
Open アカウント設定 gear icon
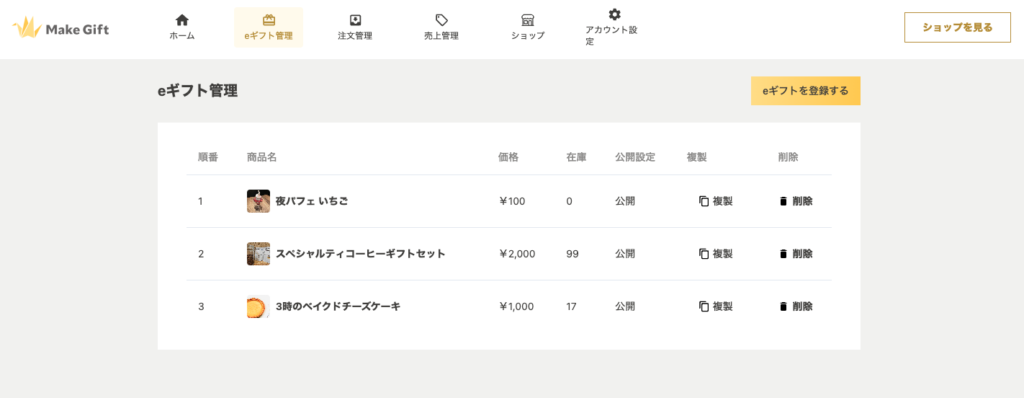(x=614, y=14)
